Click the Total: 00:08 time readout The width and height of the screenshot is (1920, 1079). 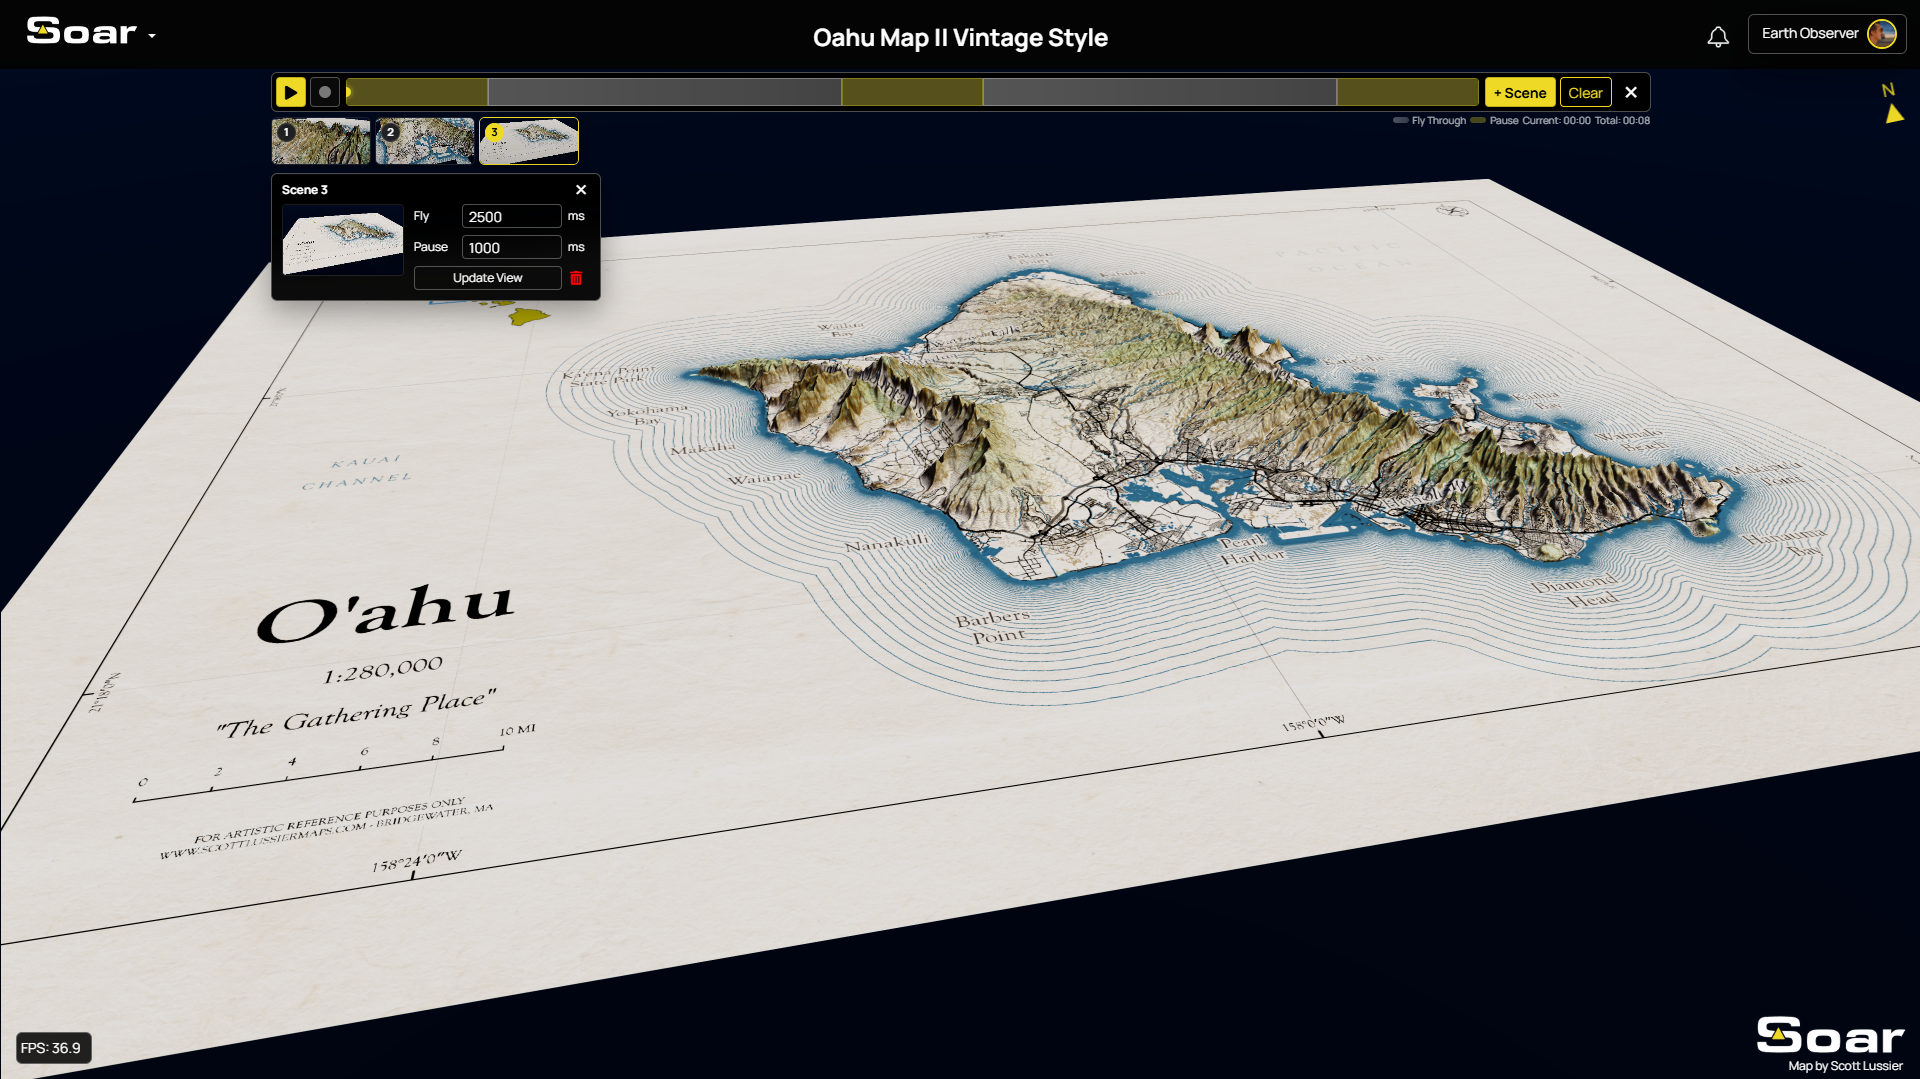(1622, 121)
